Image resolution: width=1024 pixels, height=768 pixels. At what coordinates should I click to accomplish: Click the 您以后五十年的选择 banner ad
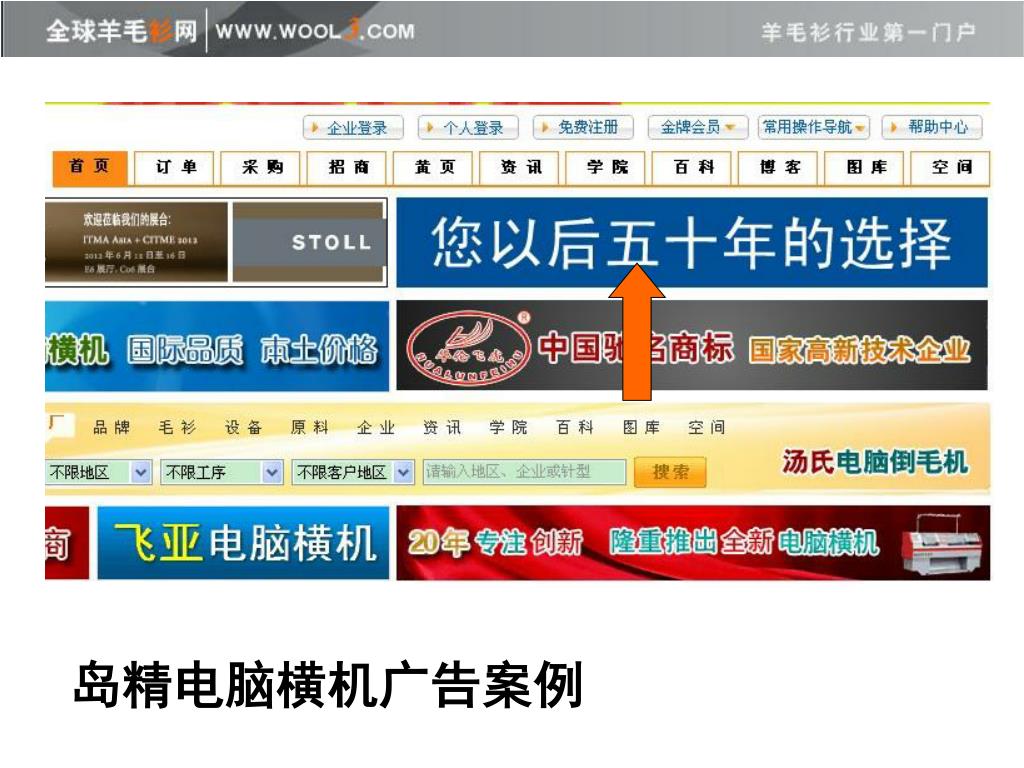[692, 242]
